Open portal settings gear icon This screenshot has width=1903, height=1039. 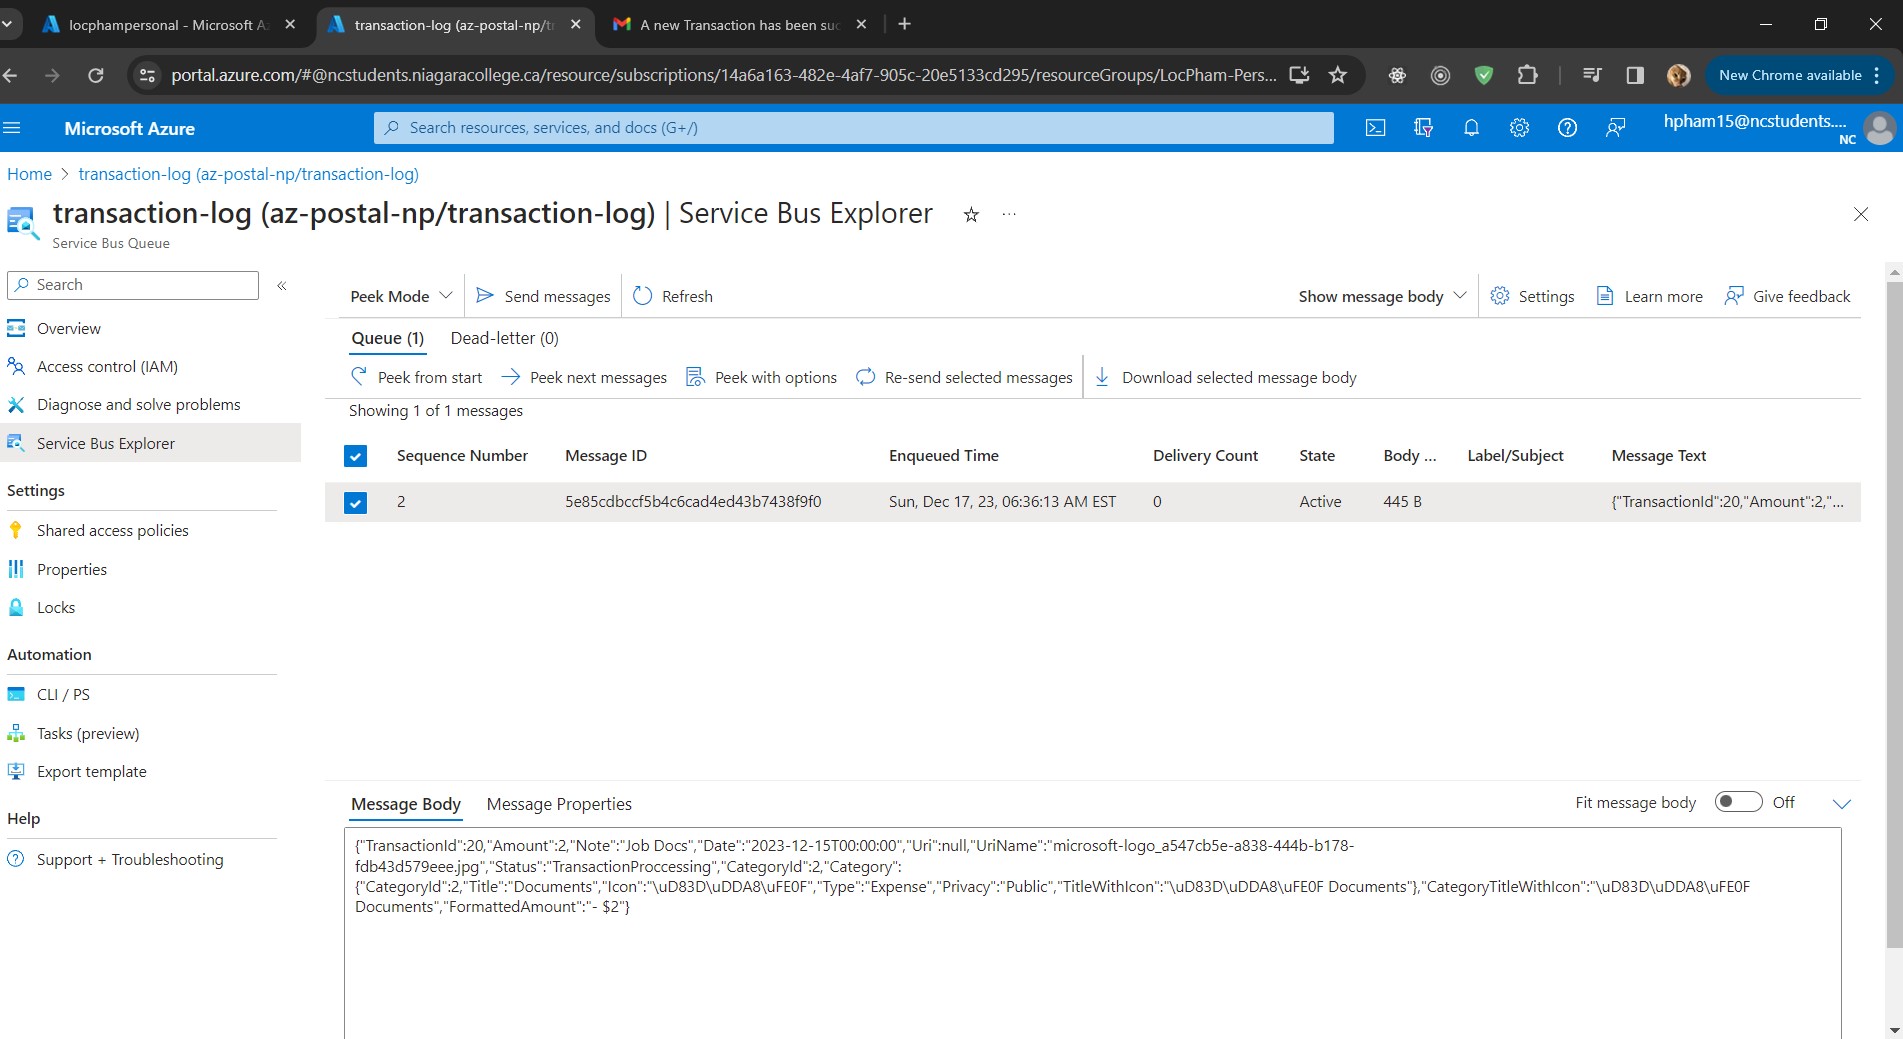click(x=1519, y=128)
